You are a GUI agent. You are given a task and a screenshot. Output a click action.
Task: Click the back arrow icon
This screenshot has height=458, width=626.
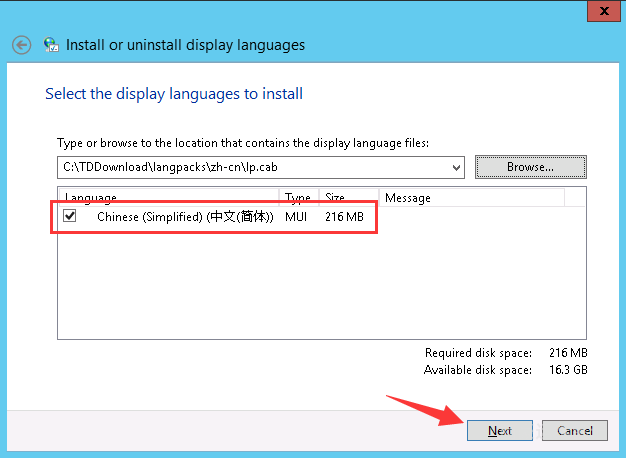pyautogui.click(x=22, y=45)
